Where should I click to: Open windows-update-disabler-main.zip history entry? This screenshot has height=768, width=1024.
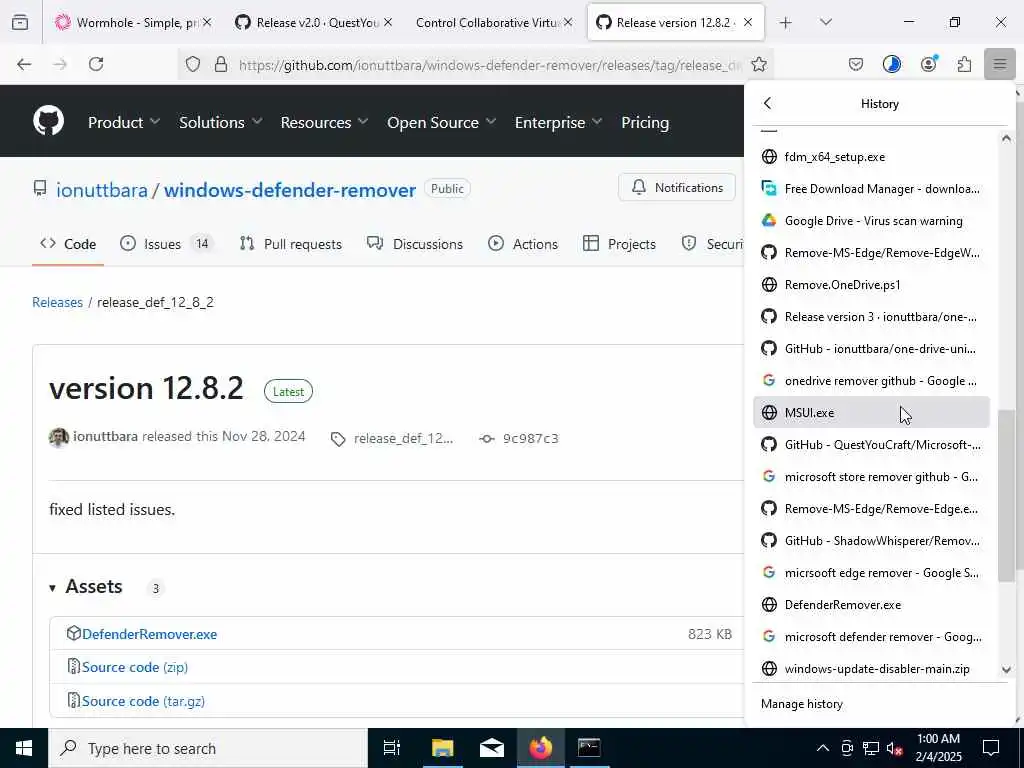point(871,669)
